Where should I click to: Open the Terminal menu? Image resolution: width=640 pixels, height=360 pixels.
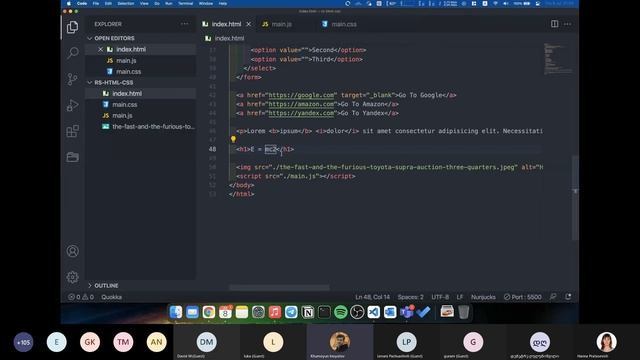185,3
